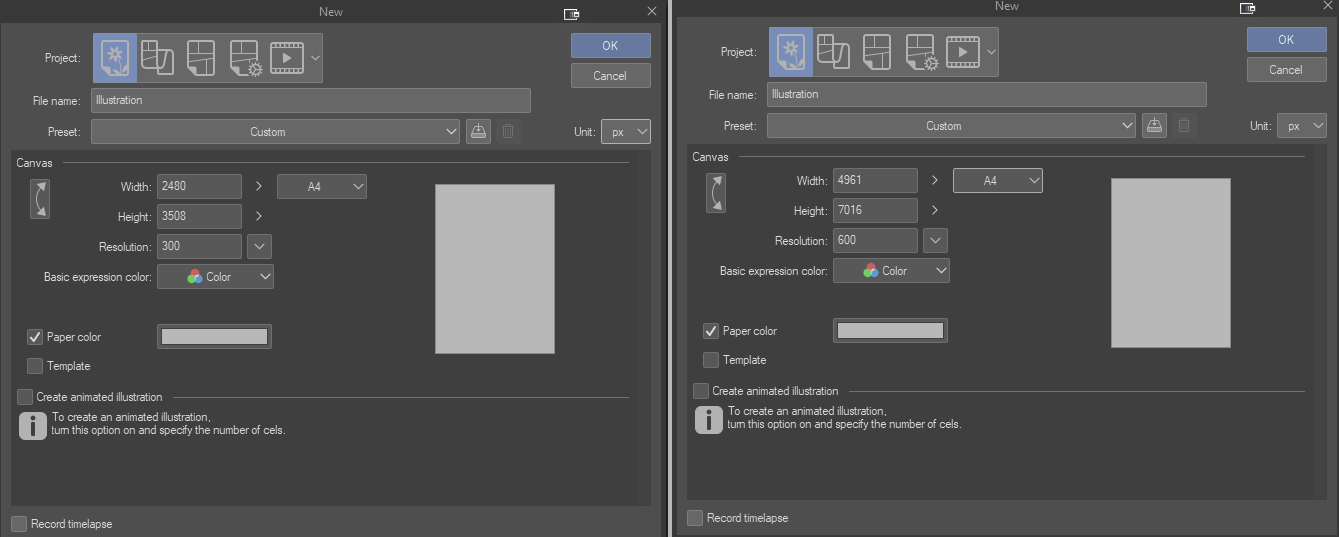Image resolution: width=1339 pixels, height=537 pixels.
Task: Click canvas preview thumbnail in left dialog
Action: [x=495, y=269]
